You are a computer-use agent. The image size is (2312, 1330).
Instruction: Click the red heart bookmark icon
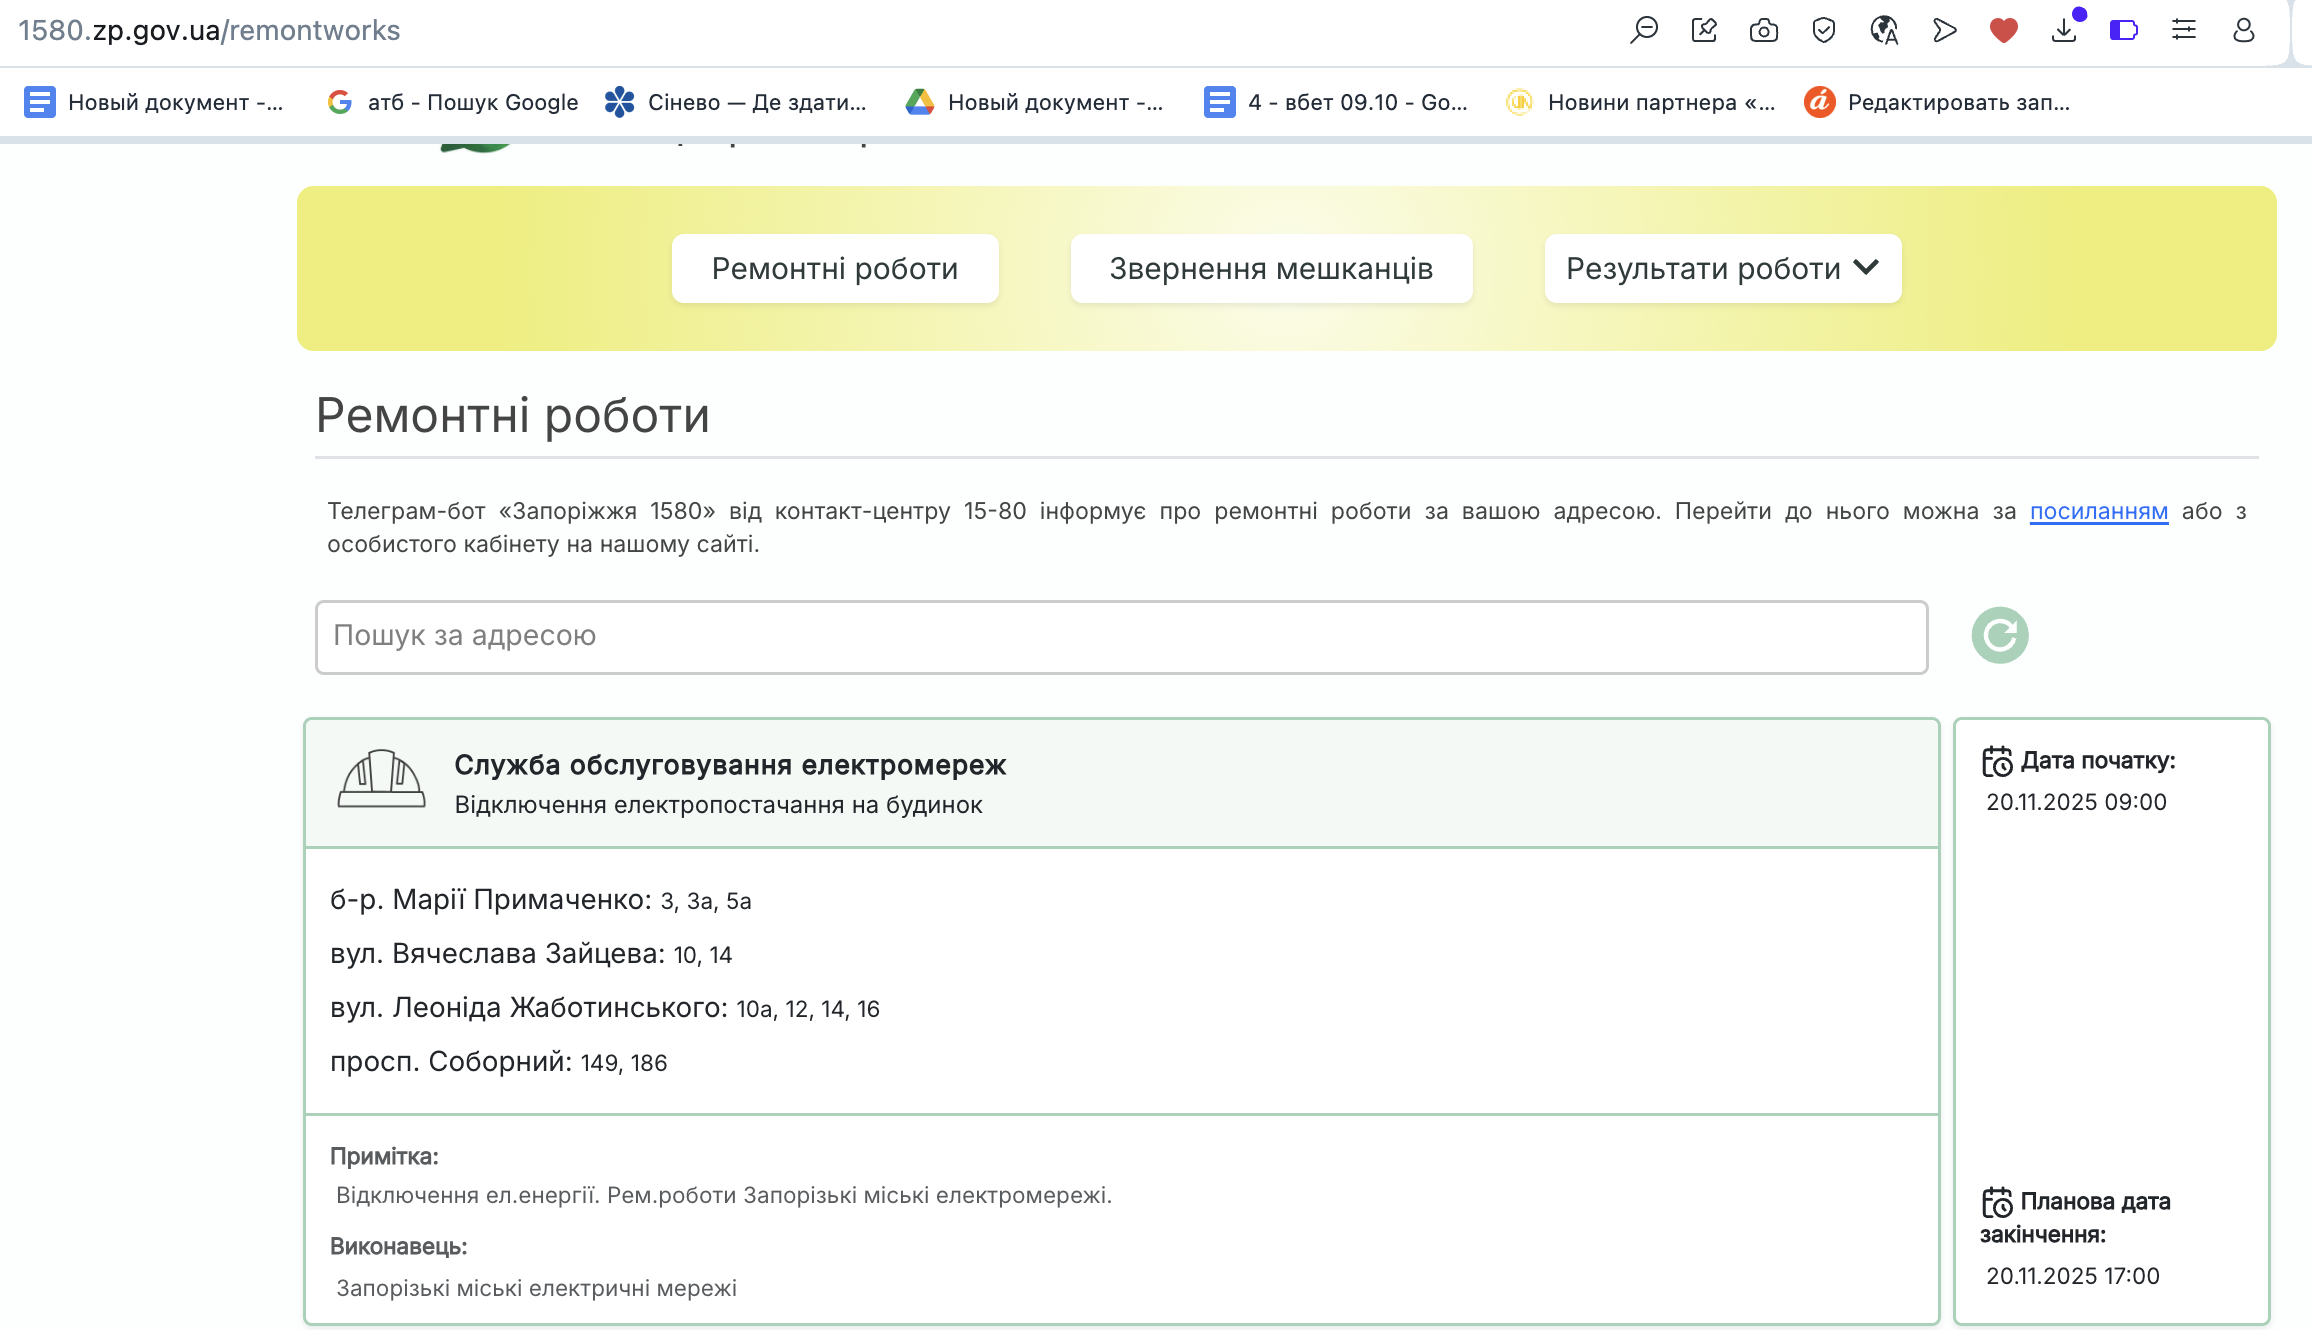tap(2003, 30)
